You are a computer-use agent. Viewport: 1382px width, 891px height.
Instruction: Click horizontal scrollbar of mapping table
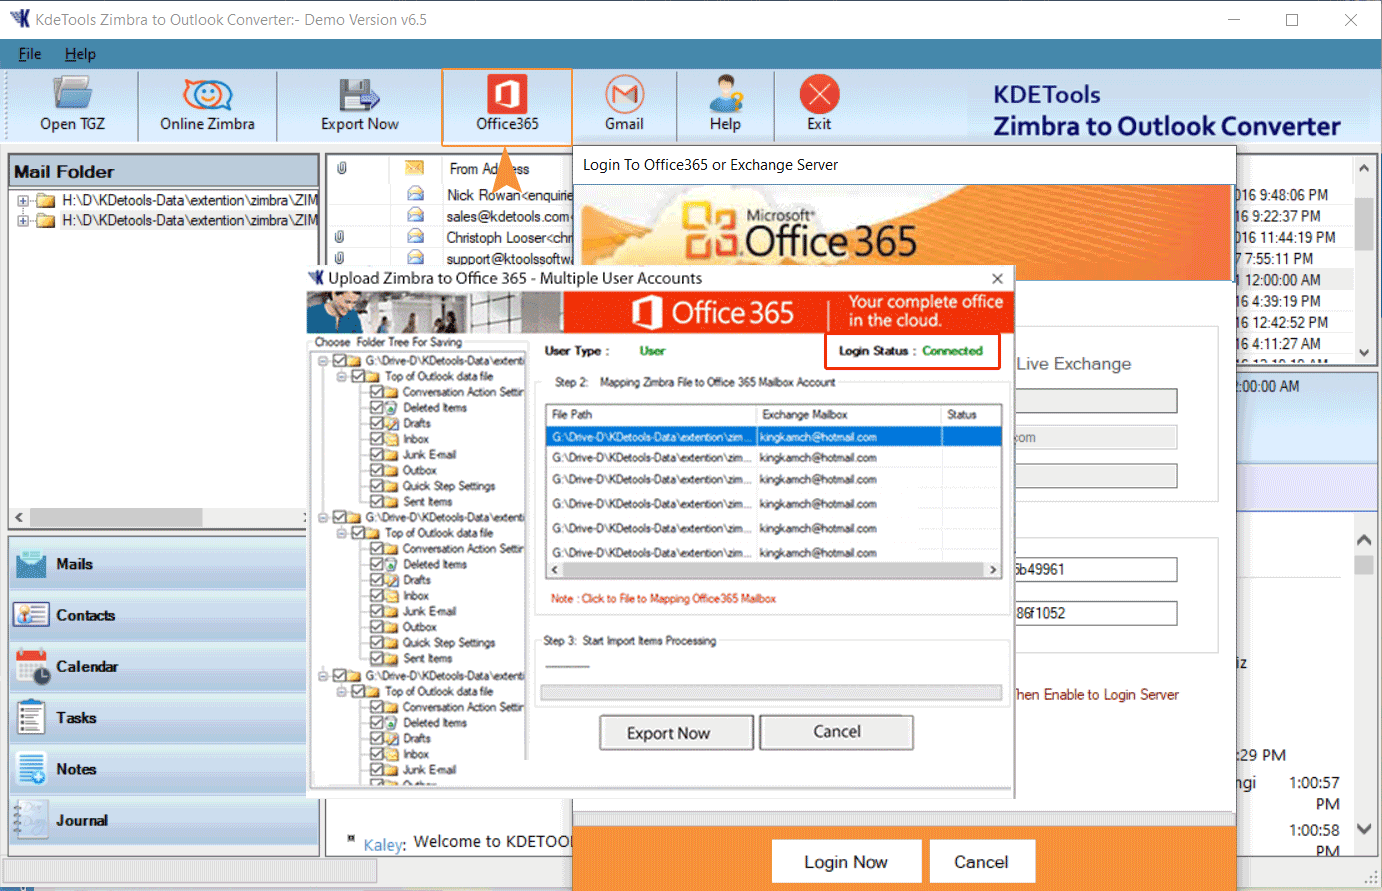[773, 570]
